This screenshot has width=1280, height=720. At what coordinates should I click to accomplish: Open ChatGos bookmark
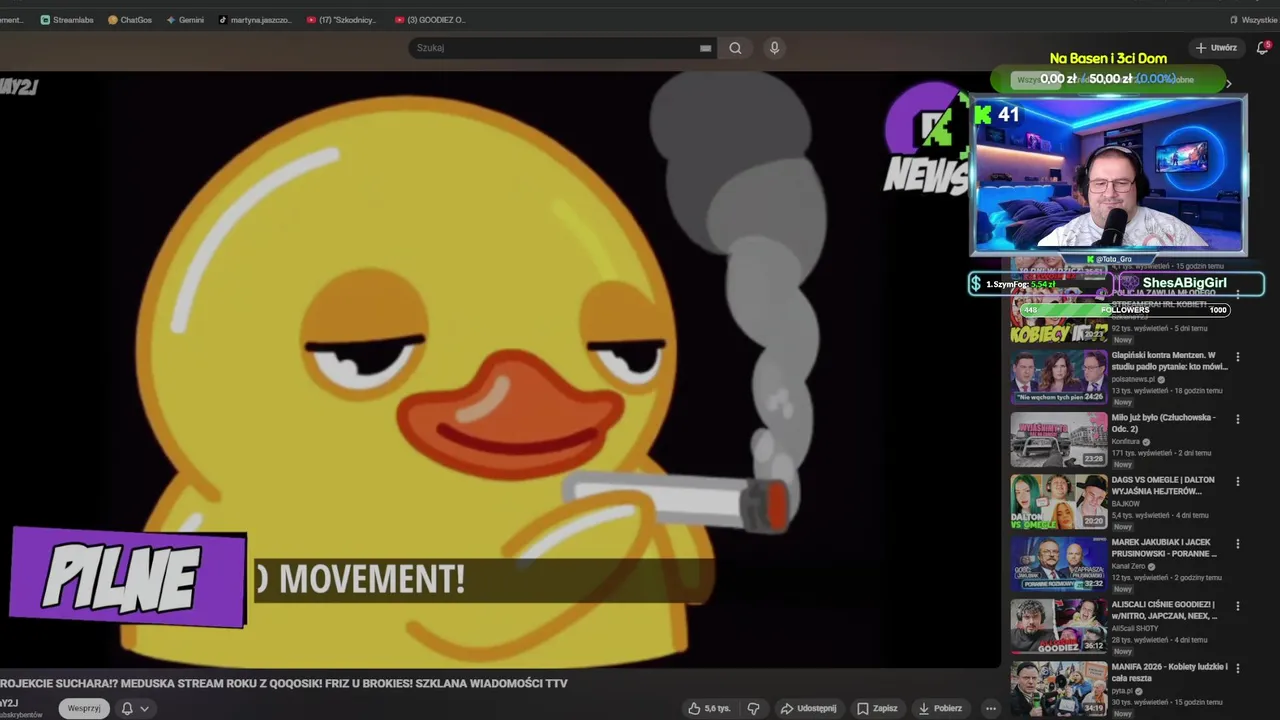(130, 20)
